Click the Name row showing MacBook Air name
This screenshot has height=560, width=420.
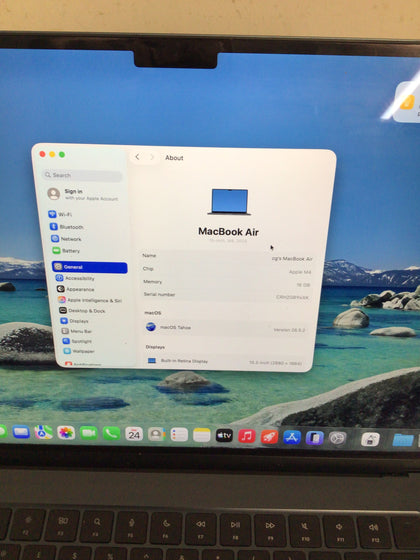click(227, 257)
